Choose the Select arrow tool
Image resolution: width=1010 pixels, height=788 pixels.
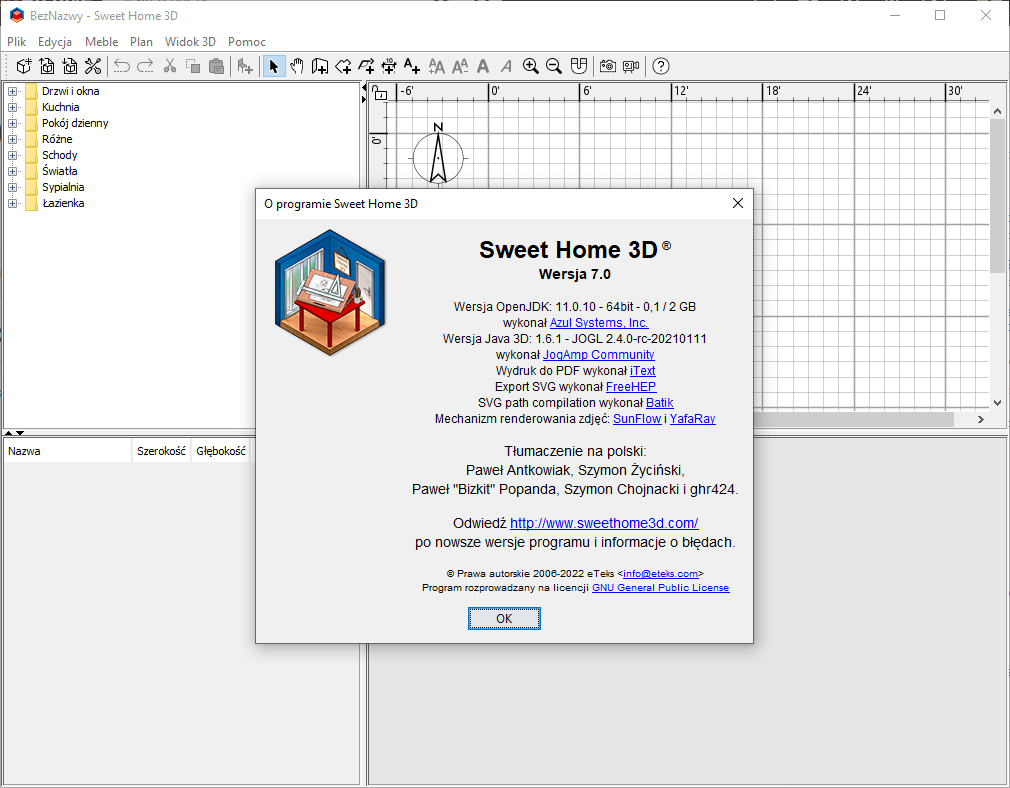click(x=274, y=66)
